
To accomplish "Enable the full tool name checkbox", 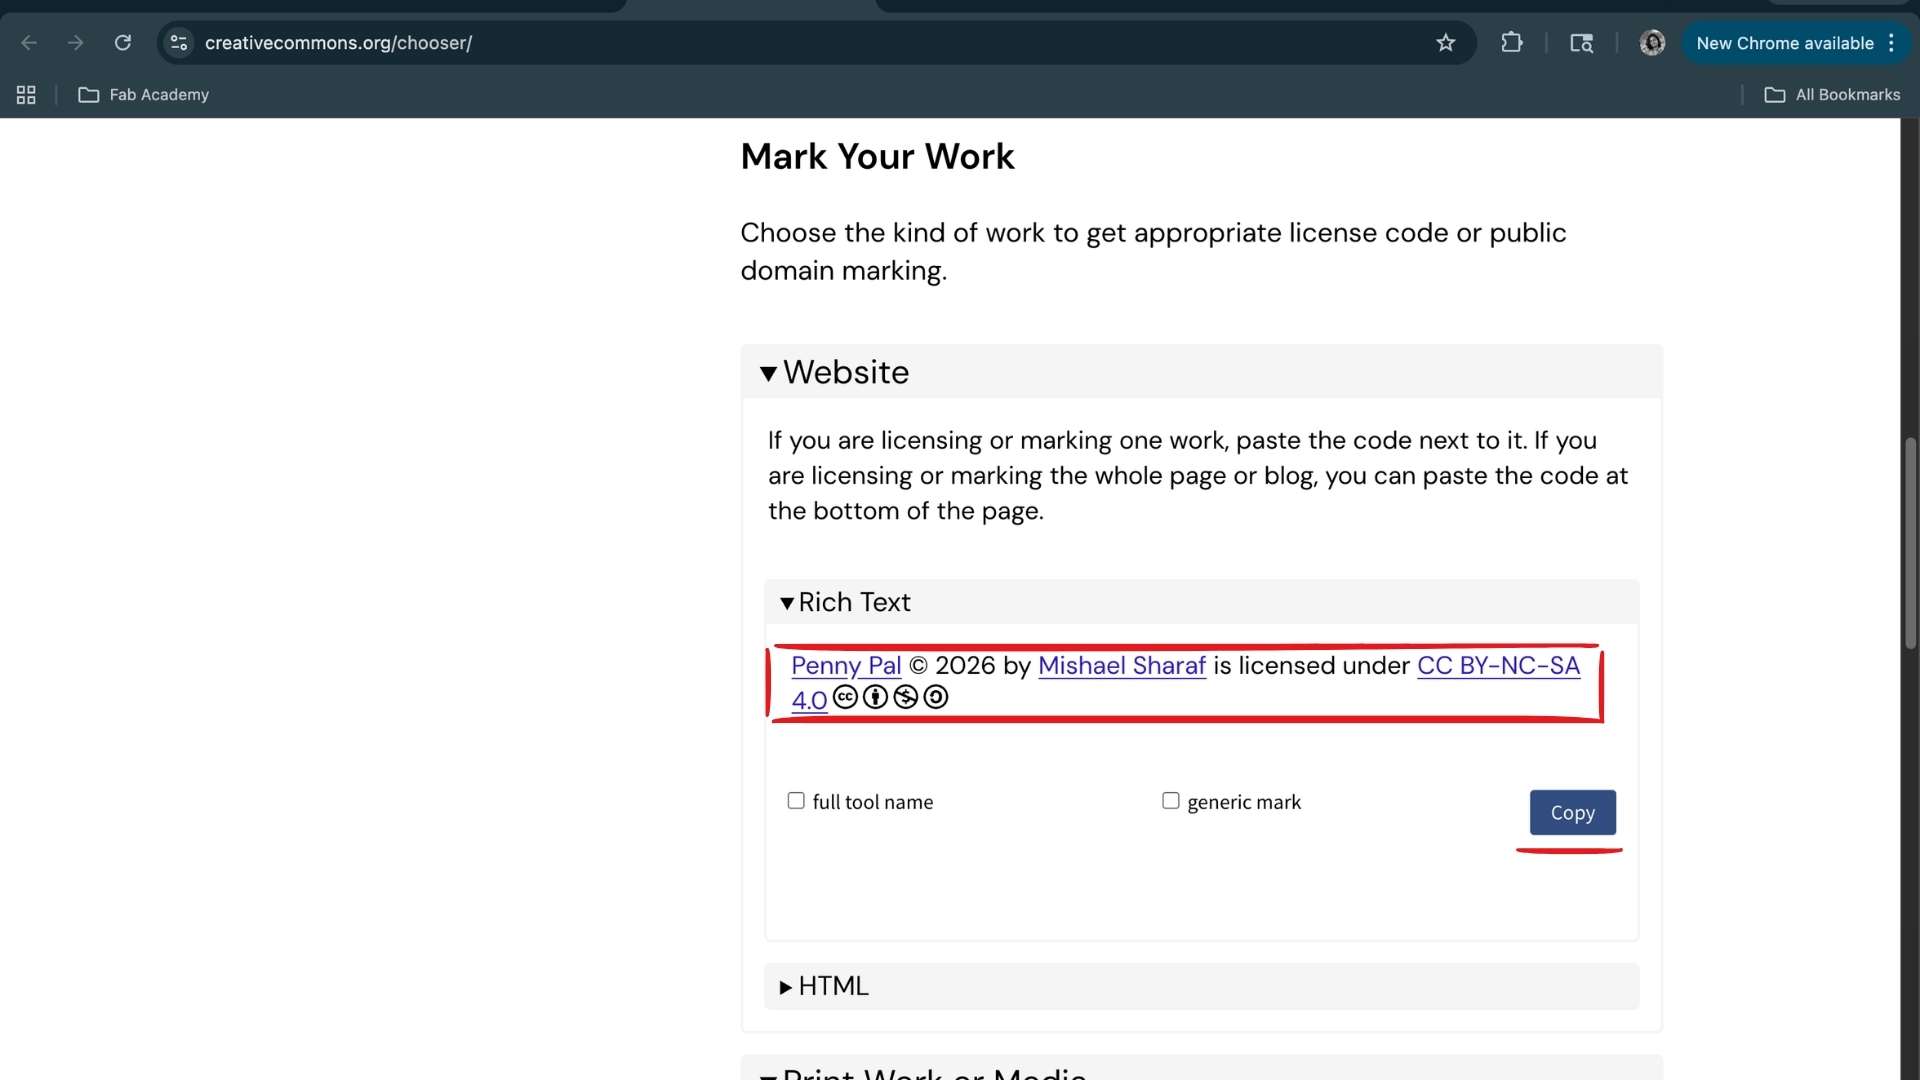I will pos(796,801).
